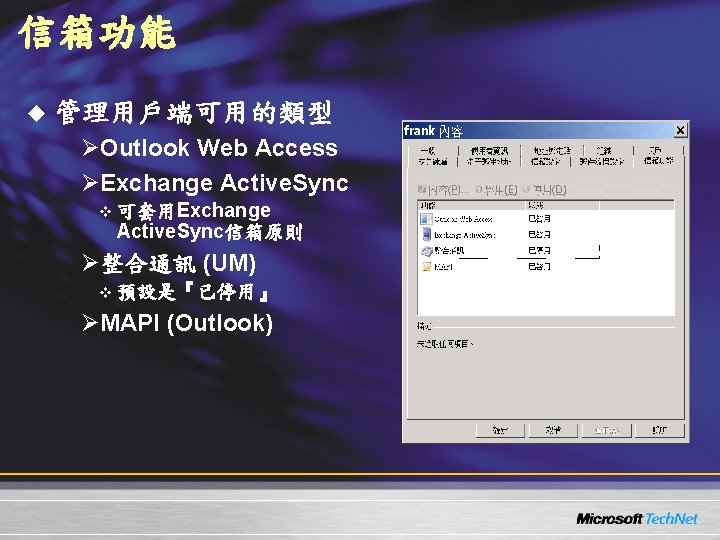
Task: Click the Outlook Web Access slide bullet
Action: click(x=219, y=148)
